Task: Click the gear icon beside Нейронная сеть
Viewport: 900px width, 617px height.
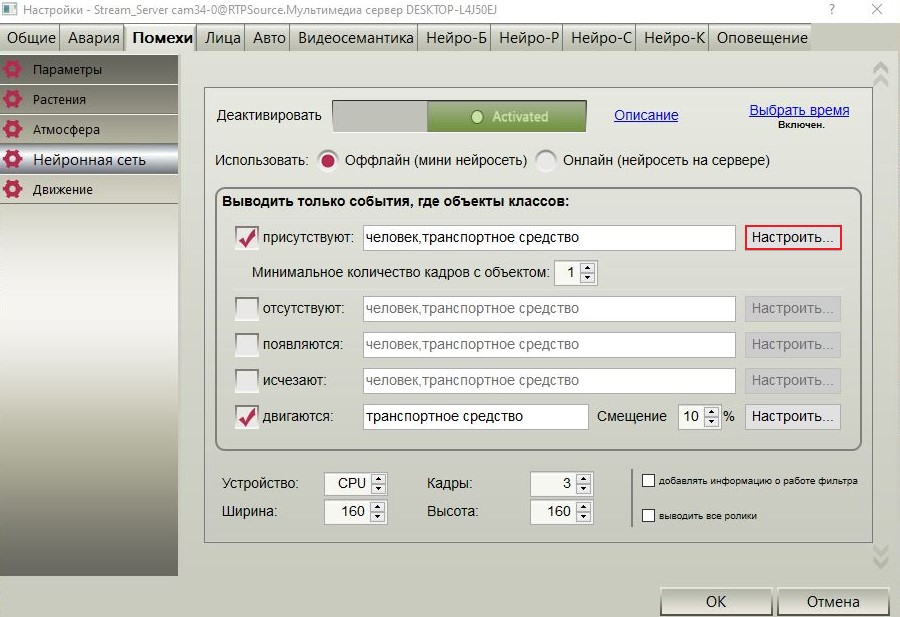Action: [13, 159]
